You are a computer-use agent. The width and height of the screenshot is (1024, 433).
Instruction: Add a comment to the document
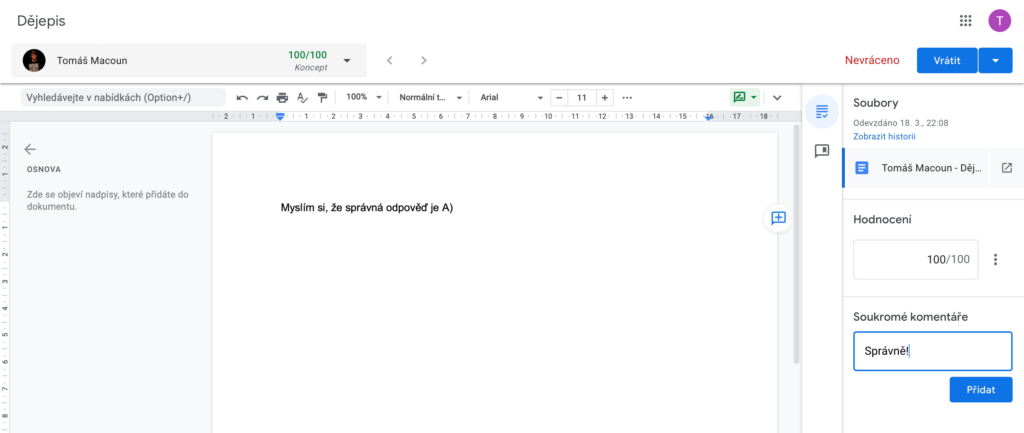pyautogui.click(x=778, y=218)
